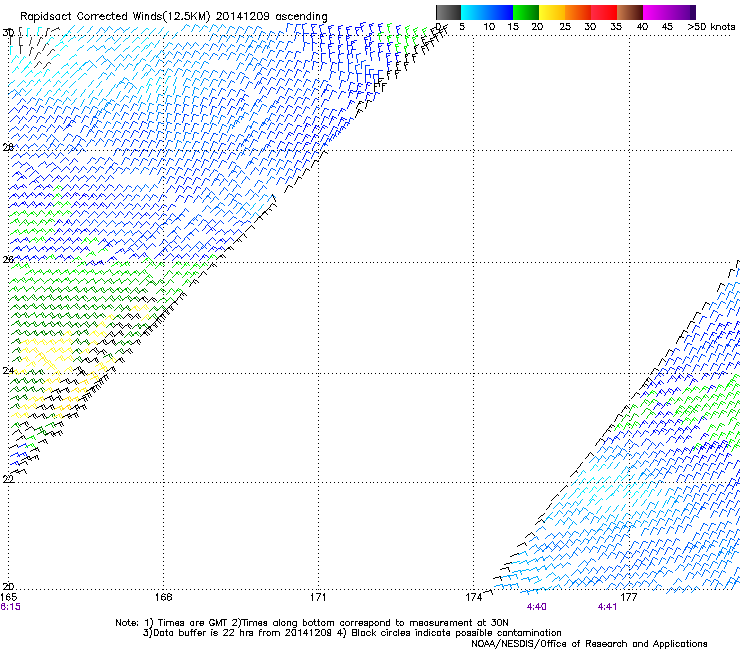740x650 pixels.
Task: Click the green 15-20 knots legend swatch
Action: coord(526,12)
